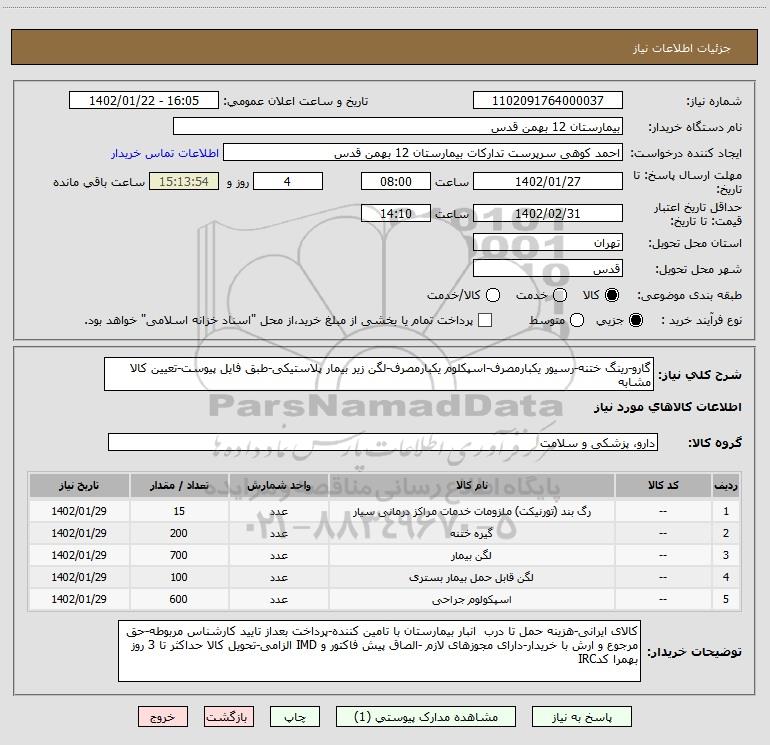
Task: Click the اطلاعات کالاهای مورد نیاز heading
Action: [668, 407]
